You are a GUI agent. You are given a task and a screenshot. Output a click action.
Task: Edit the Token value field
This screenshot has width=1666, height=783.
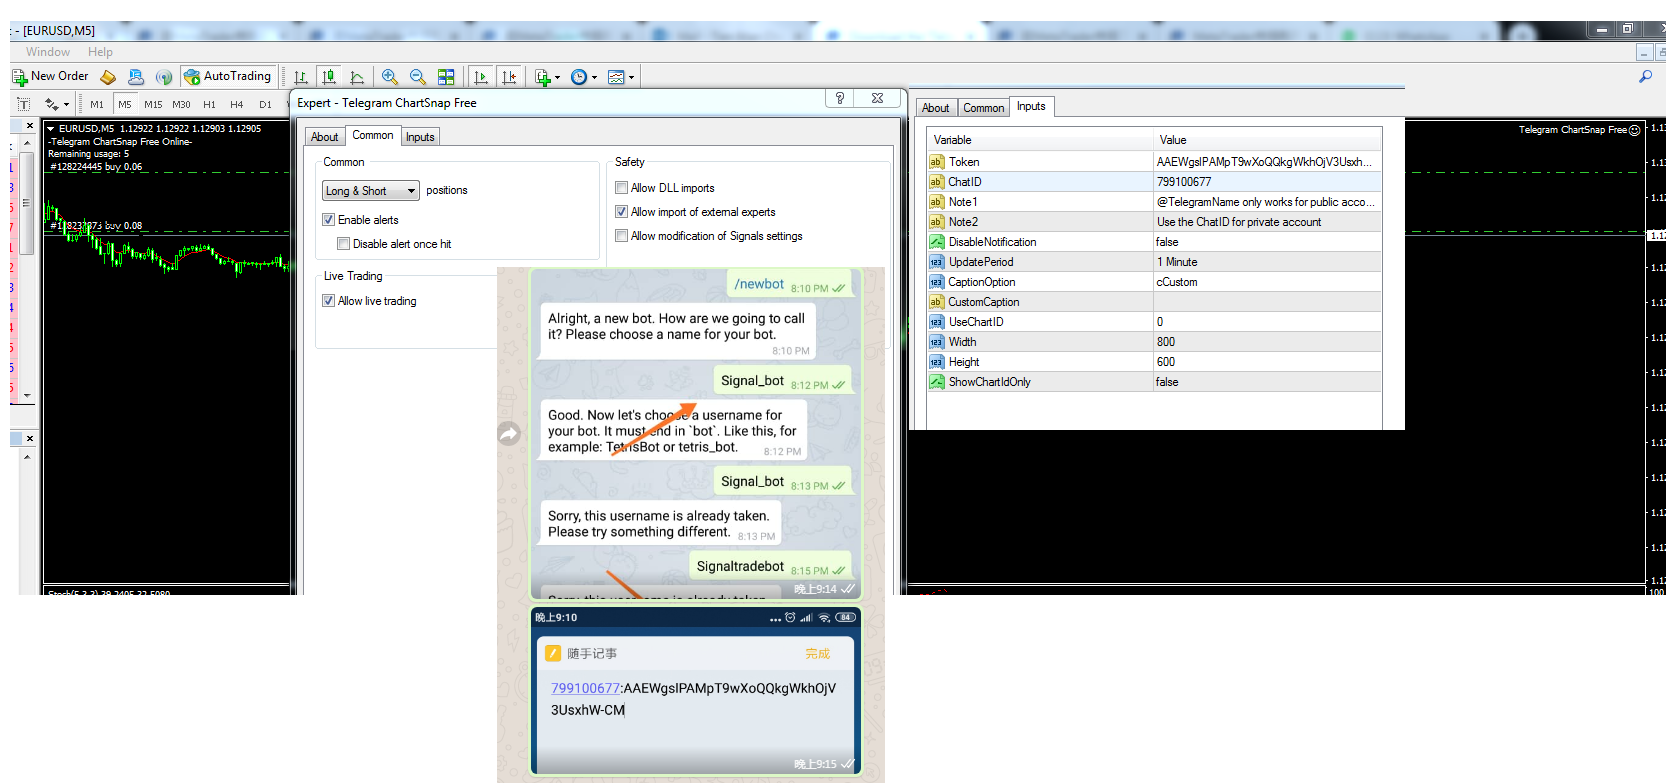pyautogui.click(x=1267, y=162)
